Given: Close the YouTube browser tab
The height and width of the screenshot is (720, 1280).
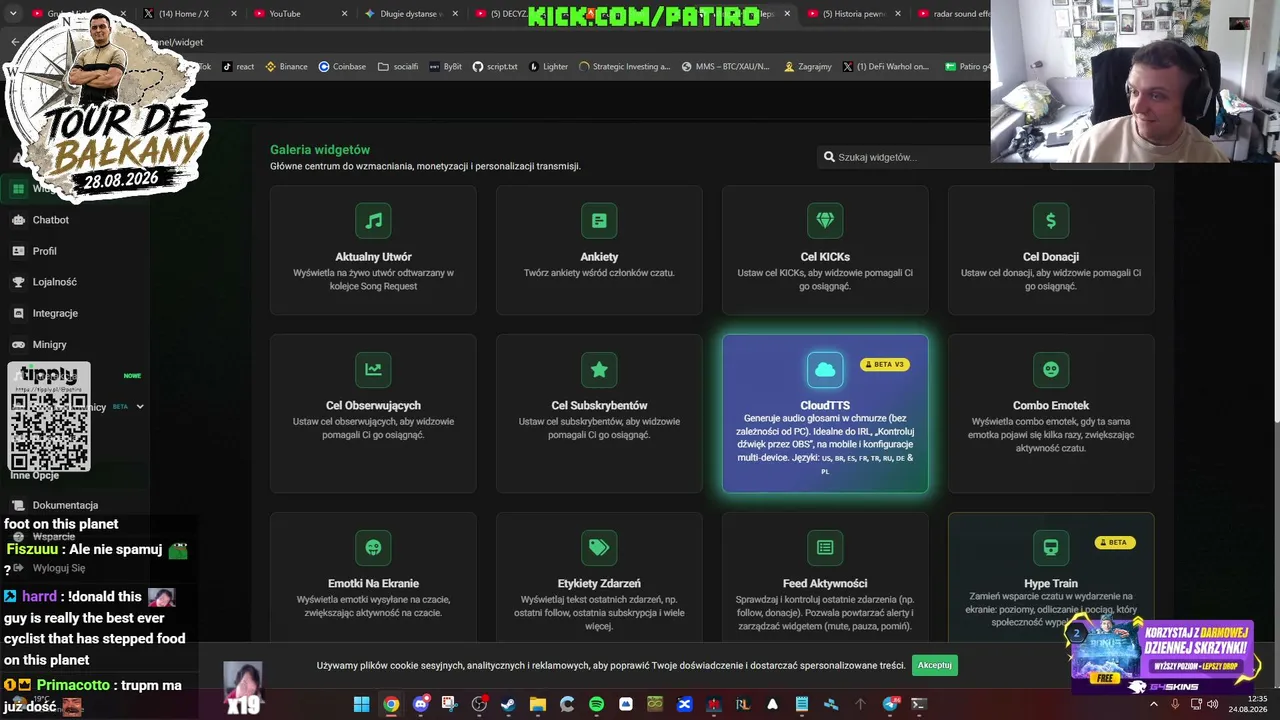Looking at the screenshot, I should point(344,14).
